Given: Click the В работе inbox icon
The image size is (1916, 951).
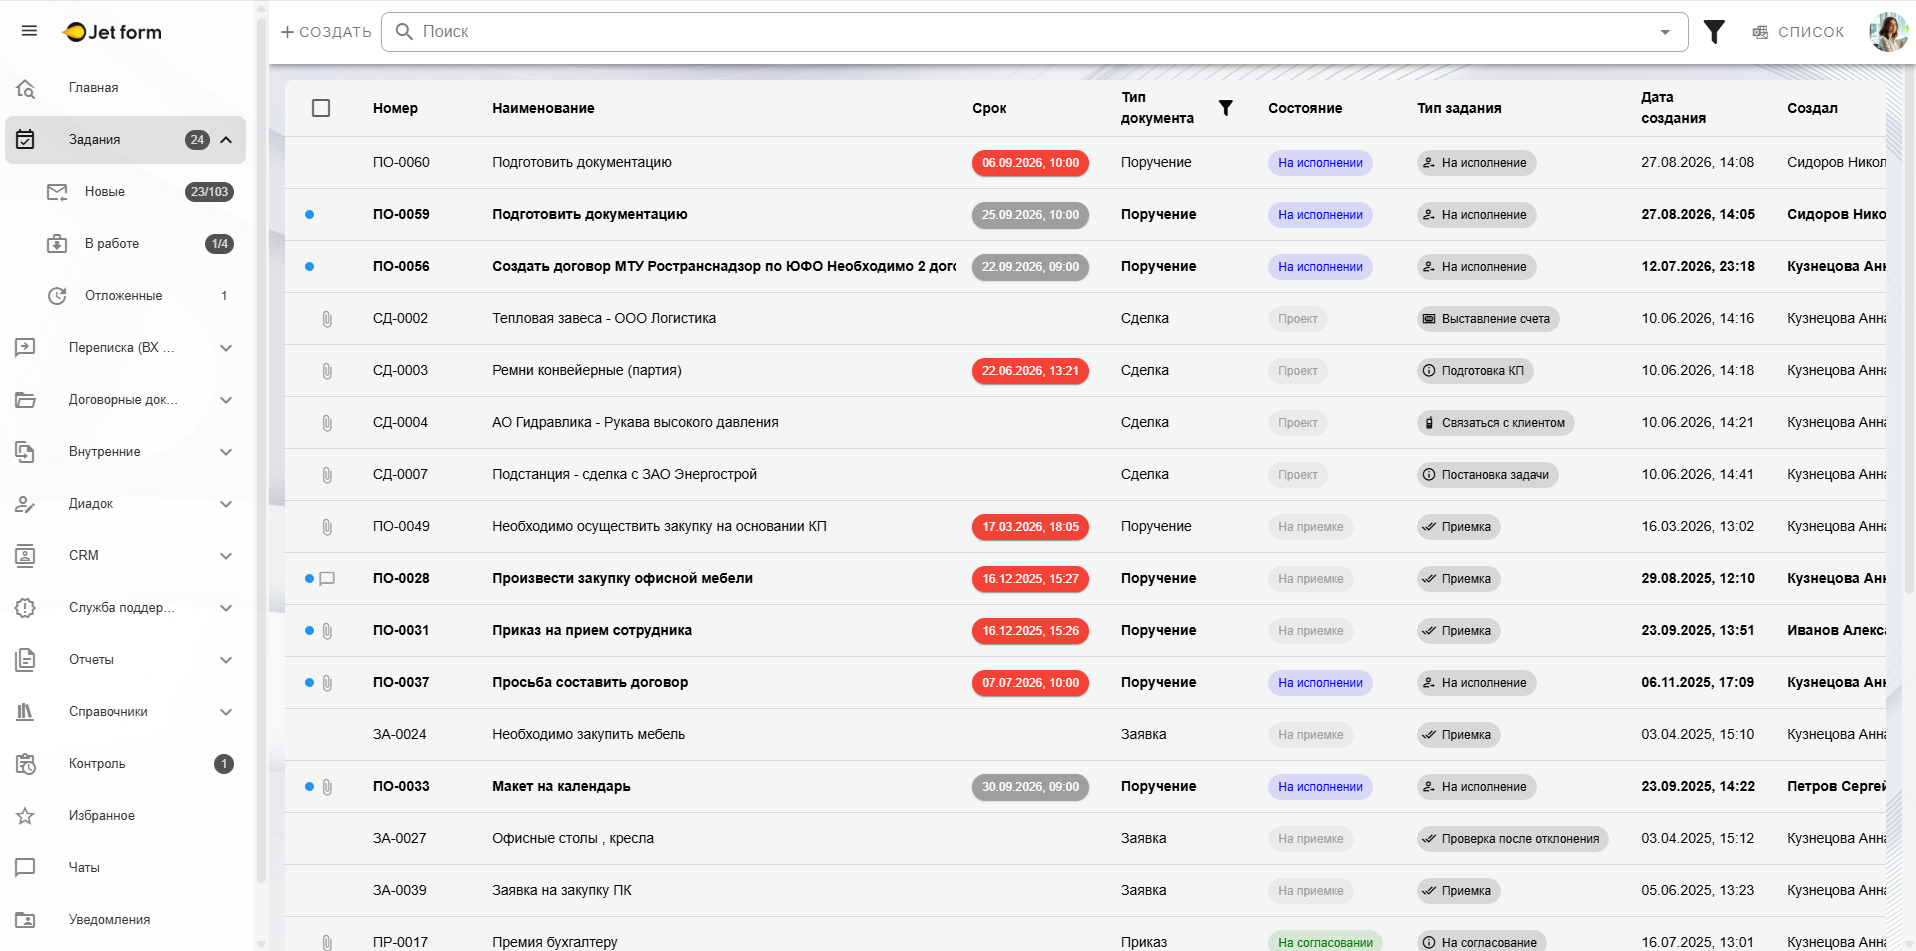Looking at the screenshot, I should (57, 244).
